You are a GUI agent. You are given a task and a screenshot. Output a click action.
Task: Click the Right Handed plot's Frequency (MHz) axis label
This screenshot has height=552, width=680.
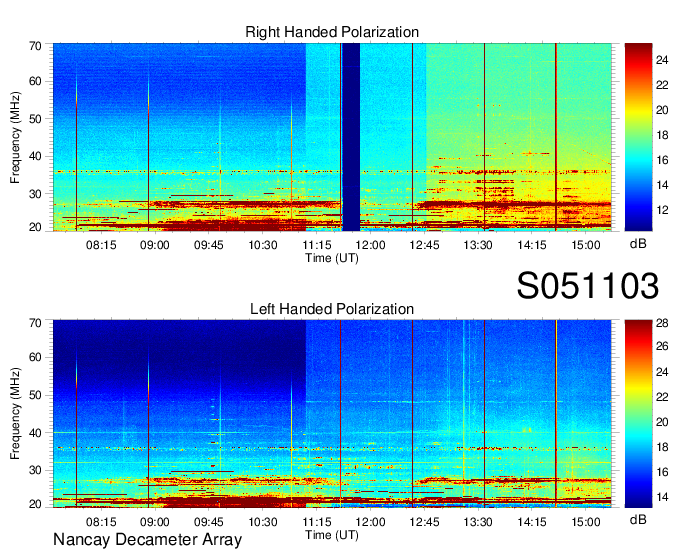click(x=15, y=137)
